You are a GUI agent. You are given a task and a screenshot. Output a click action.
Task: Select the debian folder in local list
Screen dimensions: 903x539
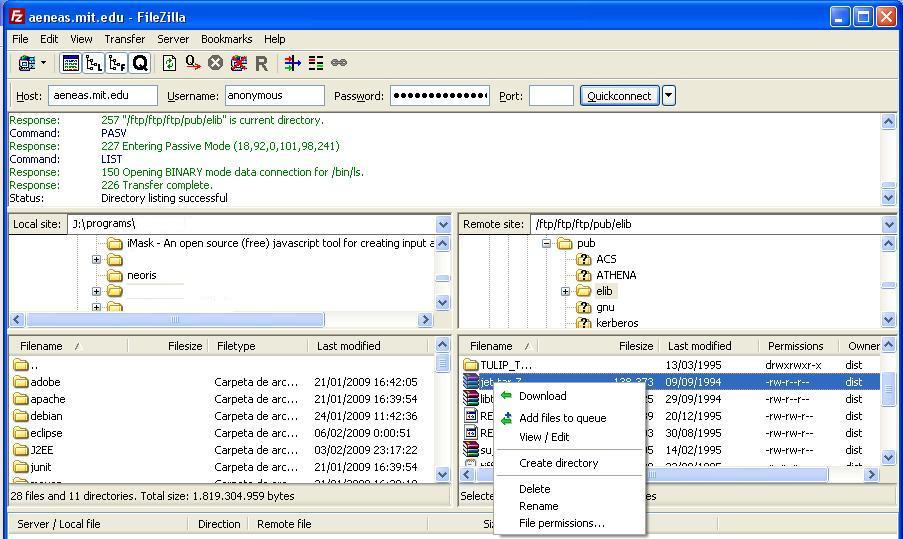click(x=46, y=416)
